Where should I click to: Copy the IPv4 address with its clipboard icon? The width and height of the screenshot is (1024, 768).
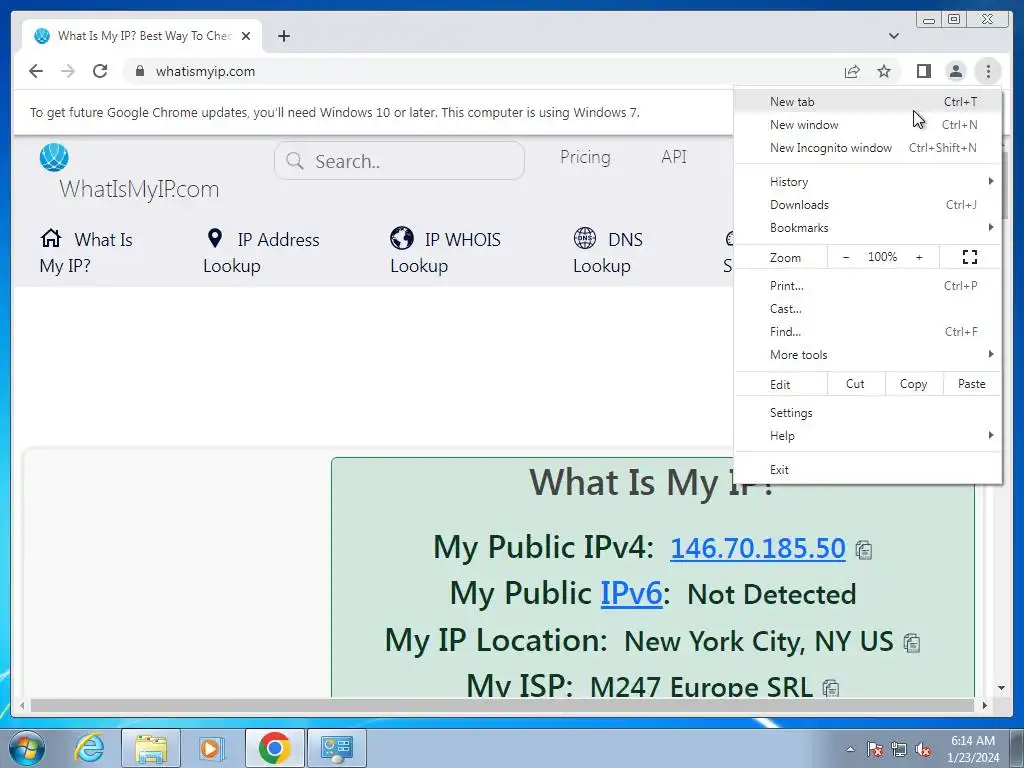pyautogui.click(x=863, y=551)
